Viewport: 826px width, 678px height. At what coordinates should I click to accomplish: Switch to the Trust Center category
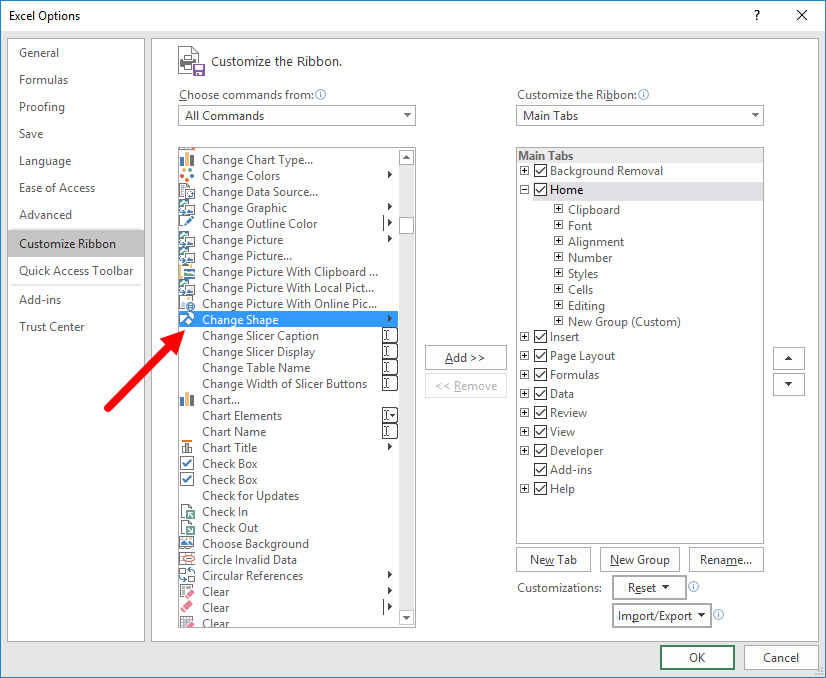tap(52, 327)
